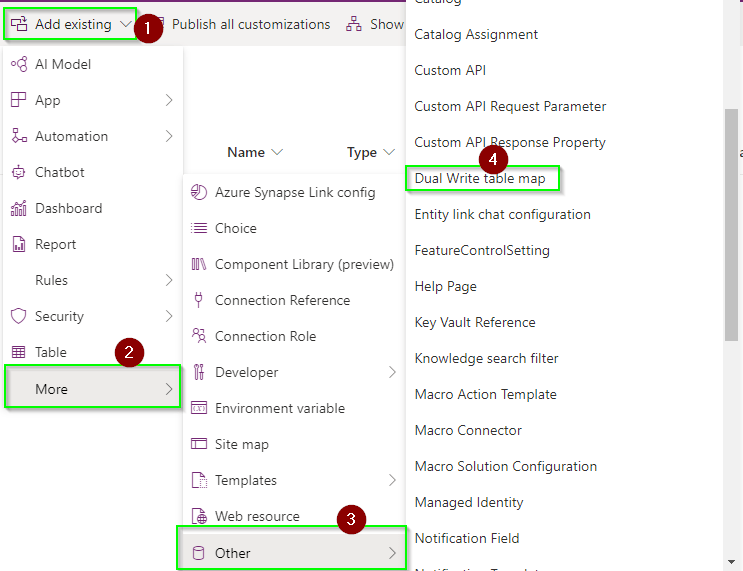Select Chatbot menu item text
Image resolution: width=743 pixels, height=571 pixels.
tap(60, 172)
